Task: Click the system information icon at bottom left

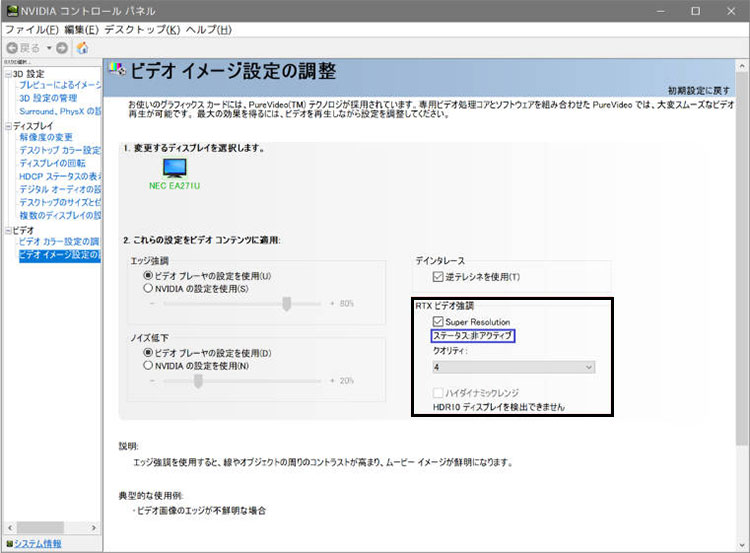Action: click(x=9, y=544)
